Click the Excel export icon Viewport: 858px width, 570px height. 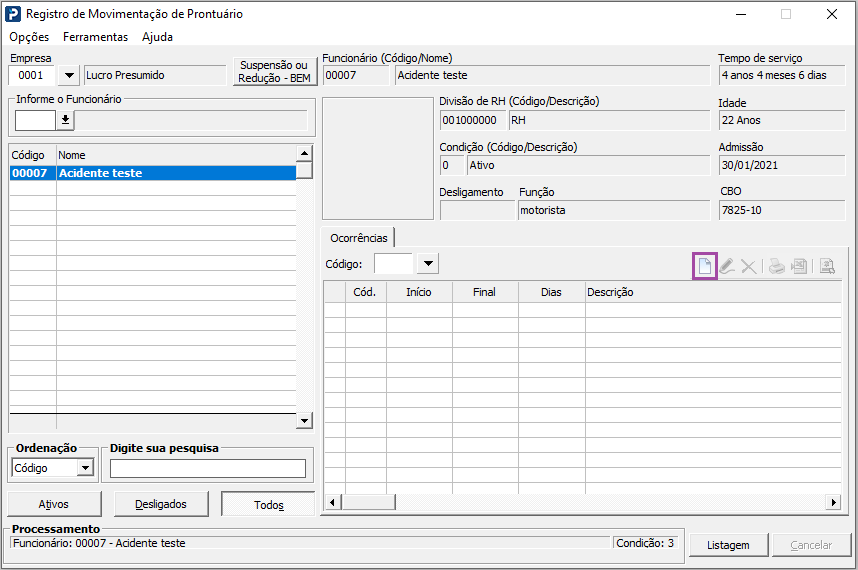(799, 266)
